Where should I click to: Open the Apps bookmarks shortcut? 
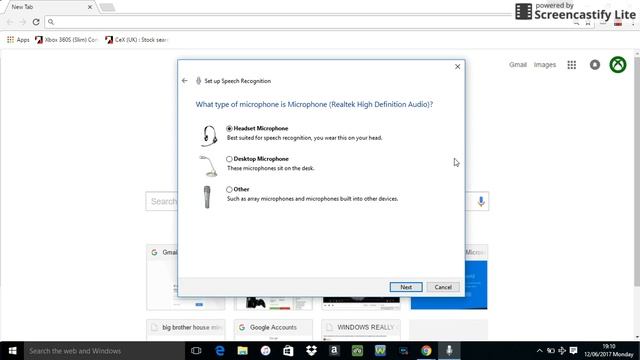tap(18, 40)
